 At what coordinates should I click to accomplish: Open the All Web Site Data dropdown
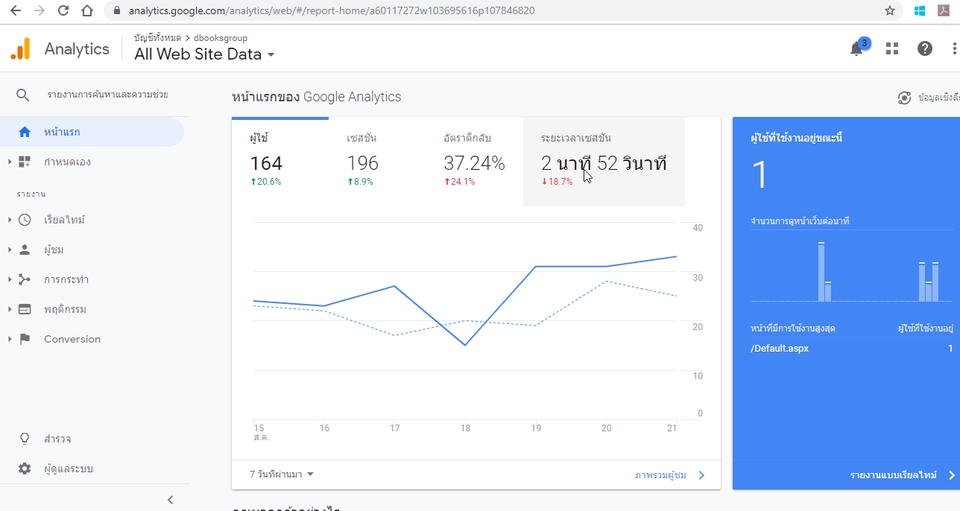coord(204,55)
